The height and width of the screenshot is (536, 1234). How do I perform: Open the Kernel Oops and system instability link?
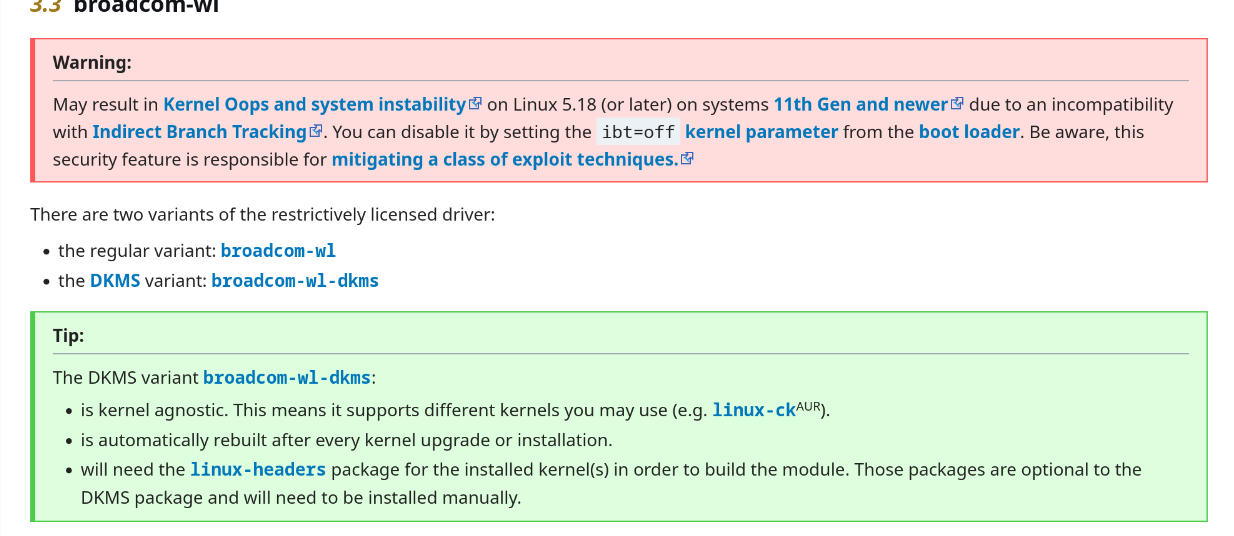click(x=314, y=104)
